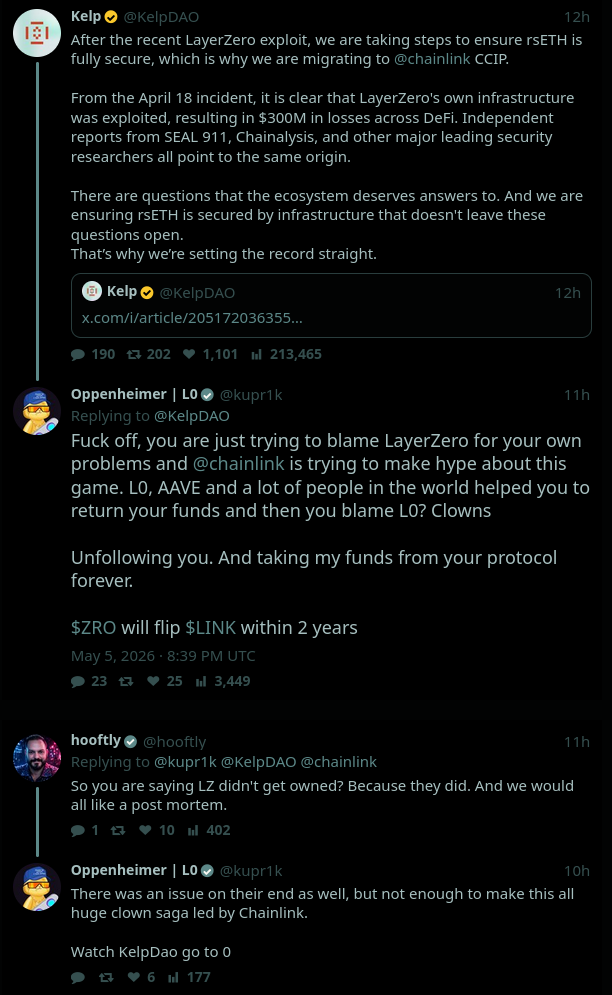Like Oppenheimer's reply with 25 likes
Viewport: 612px width, 995px height.
153,681
